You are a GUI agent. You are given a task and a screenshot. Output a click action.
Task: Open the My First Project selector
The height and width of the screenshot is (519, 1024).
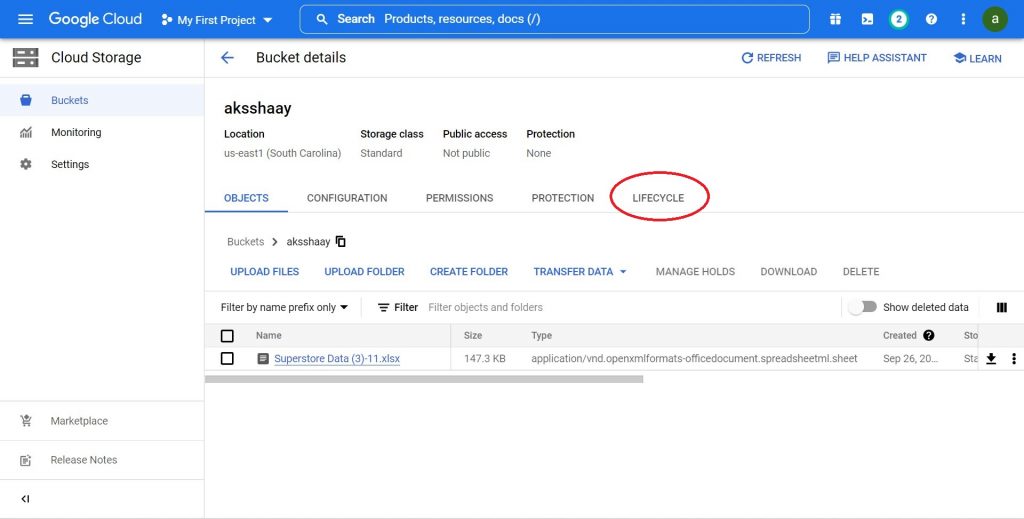[x=216, y=20]
